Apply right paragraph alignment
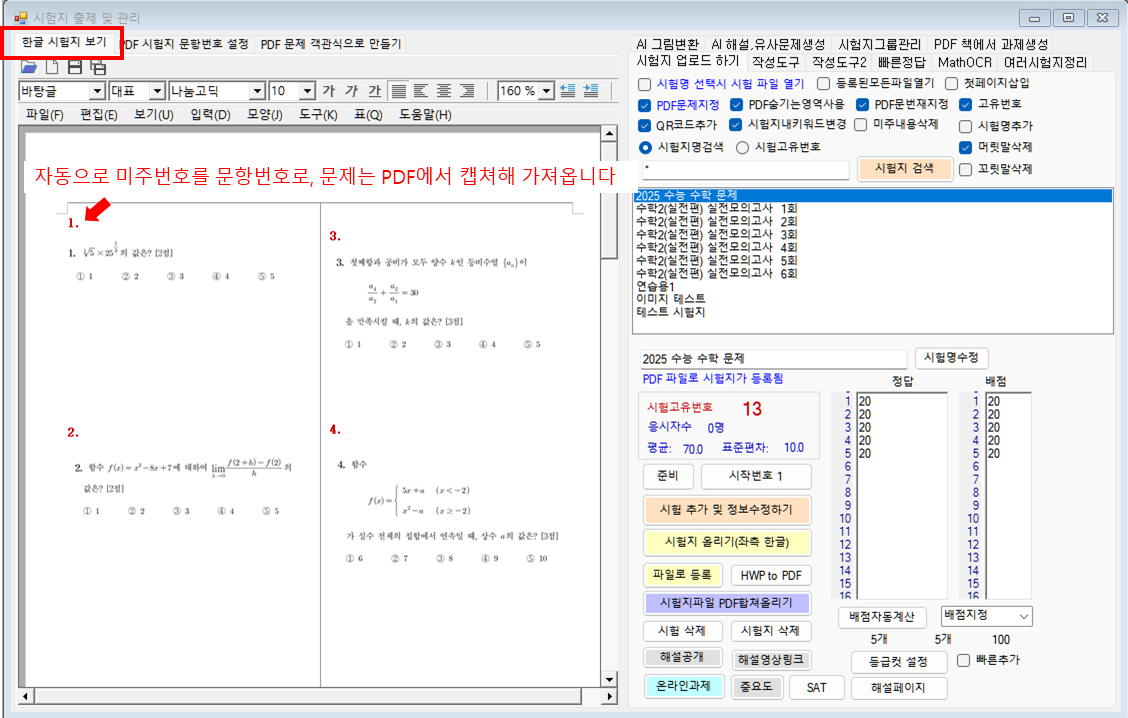Screen dimensions: 1128x718 pos(467,91)
